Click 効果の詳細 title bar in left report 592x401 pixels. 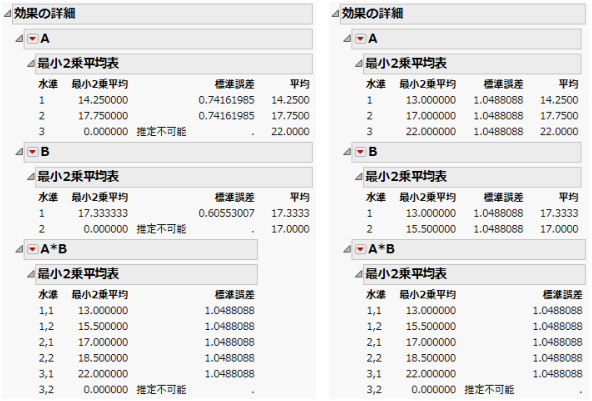click(162, 14)
